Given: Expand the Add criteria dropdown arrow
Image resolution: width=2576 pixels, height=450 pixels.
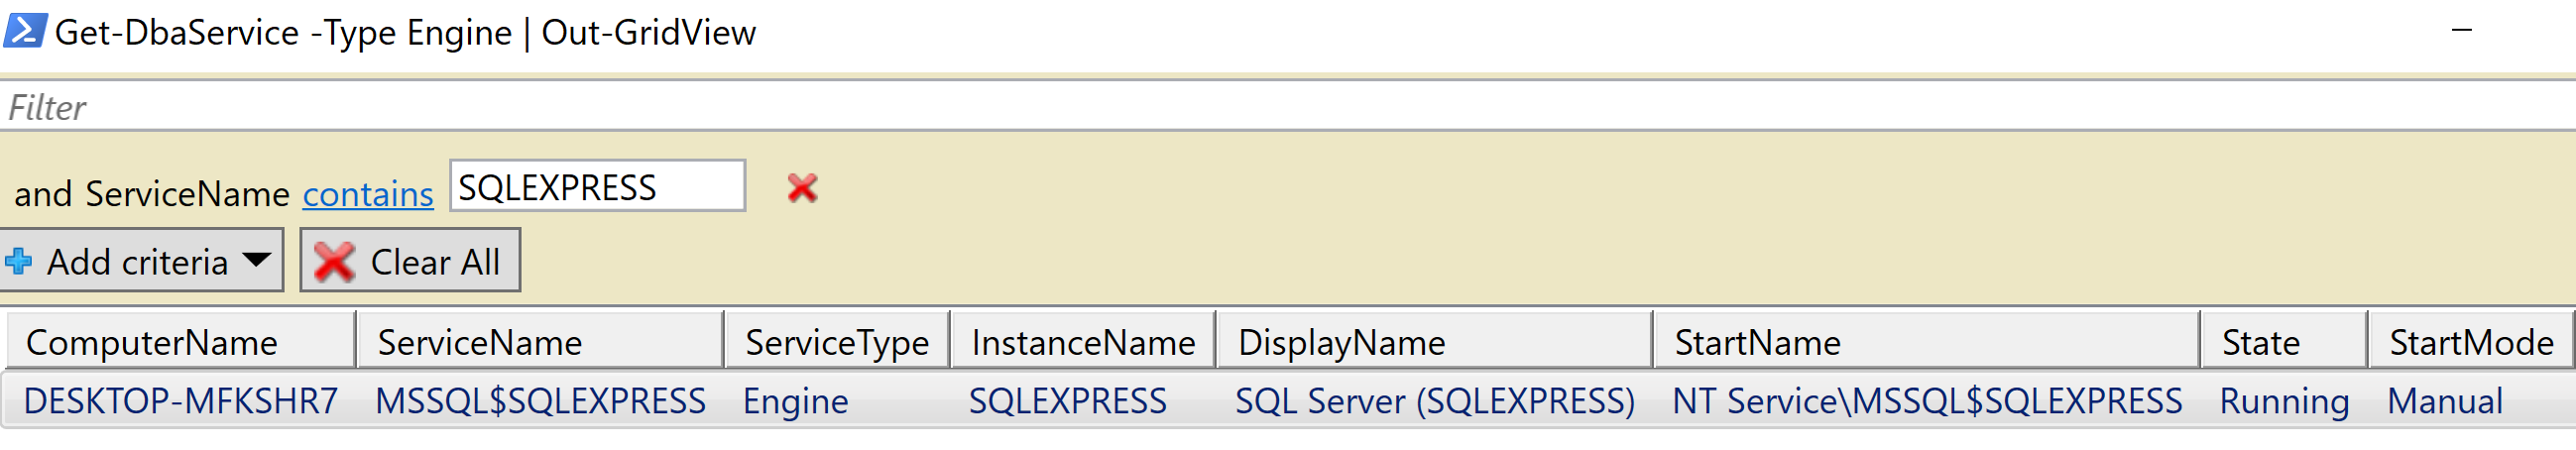Looking at the screenshot, I should pos(257,260).
